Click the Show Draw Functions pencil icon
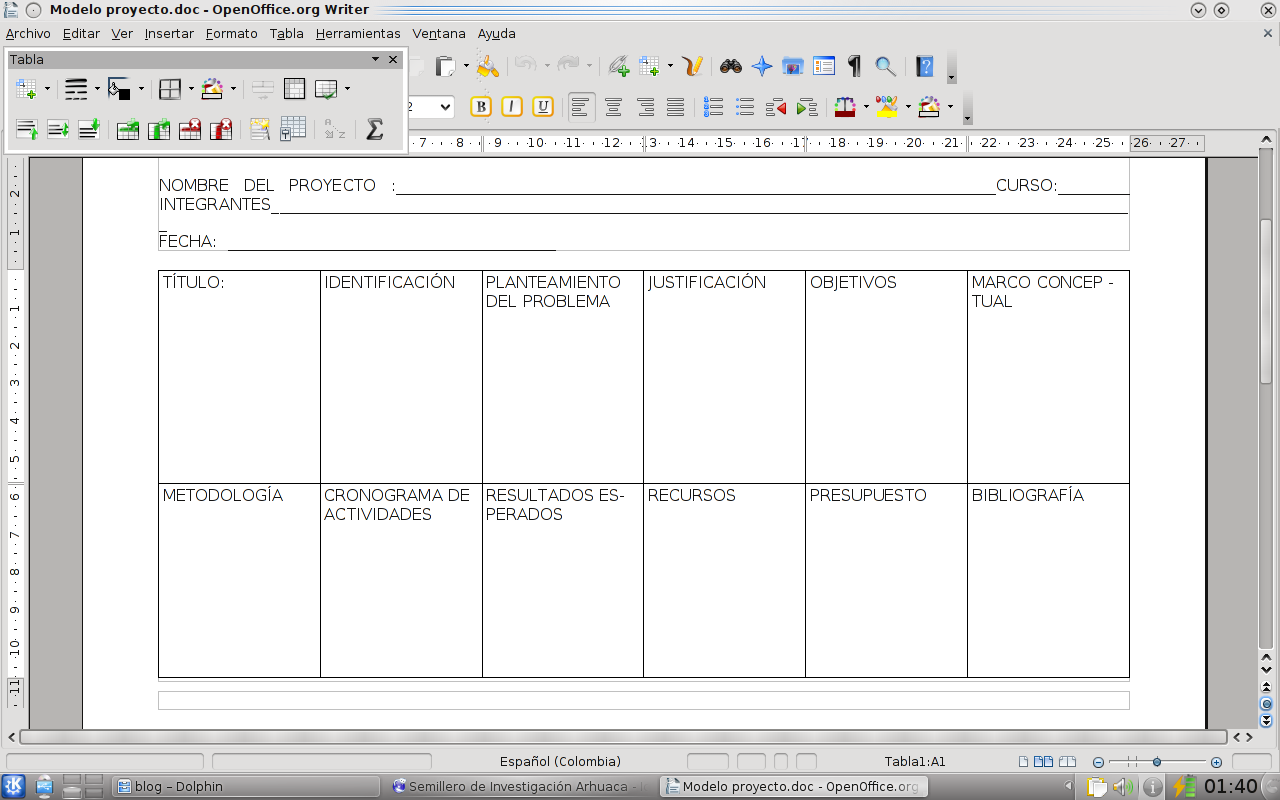Image resolution: width=1280 pixels, height=800 pixels. click(x=692, y=66)
